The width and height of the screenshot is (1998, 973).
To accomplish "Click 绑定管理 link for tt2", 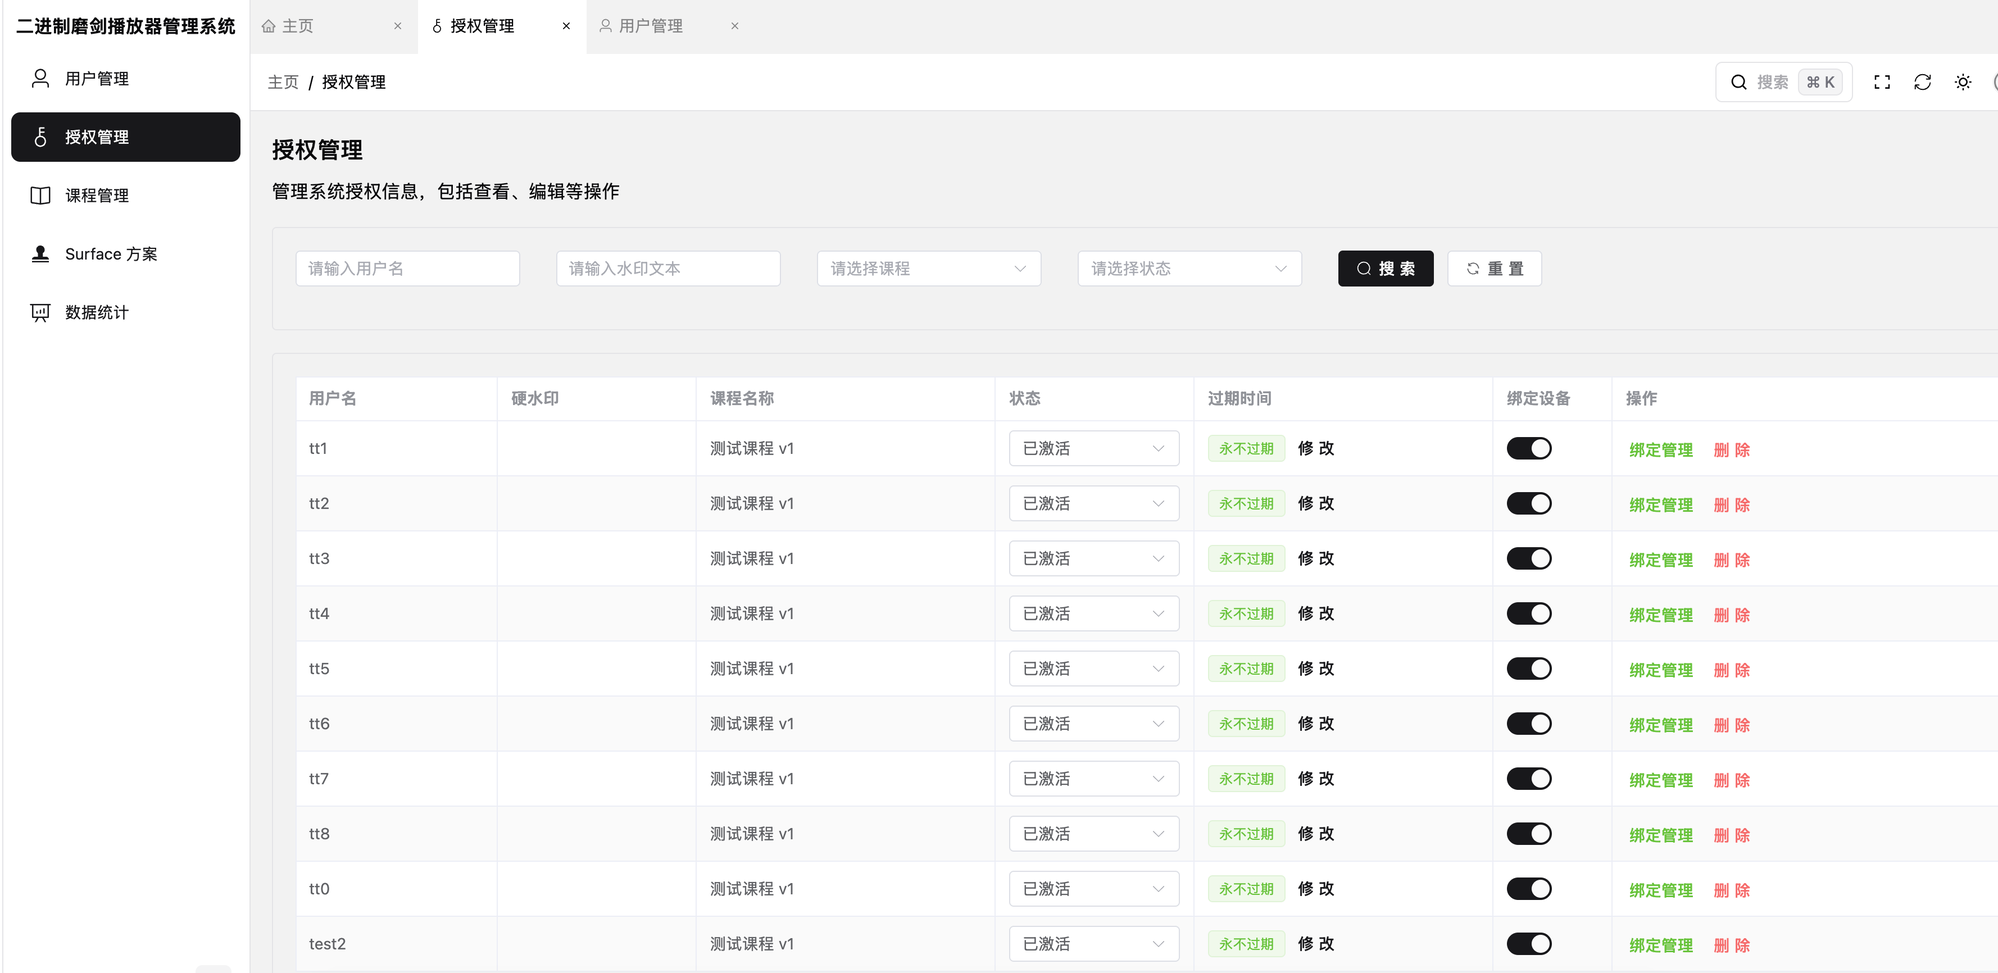I will click(1660, 505).
